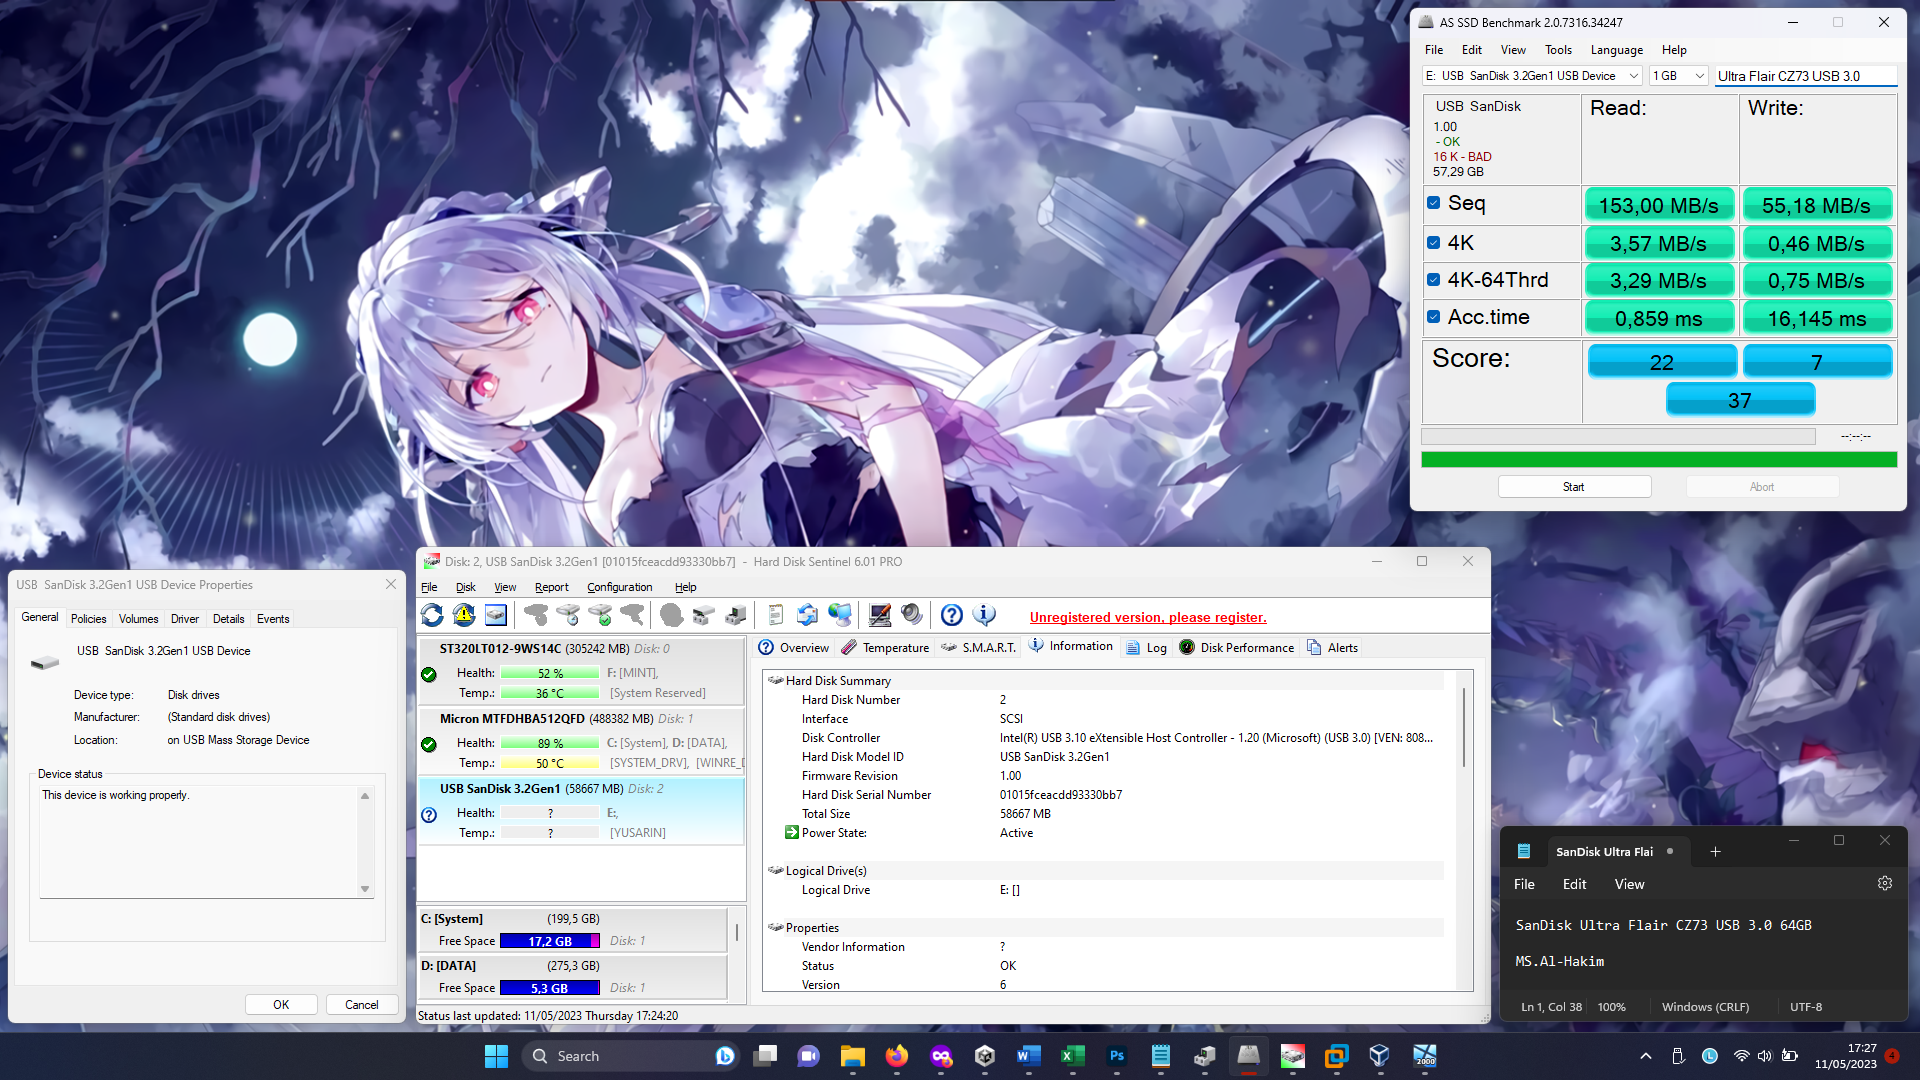This screenshot has width=1920, height=1080.
Task: Switch to the Temperature tab
Action: 885,648
